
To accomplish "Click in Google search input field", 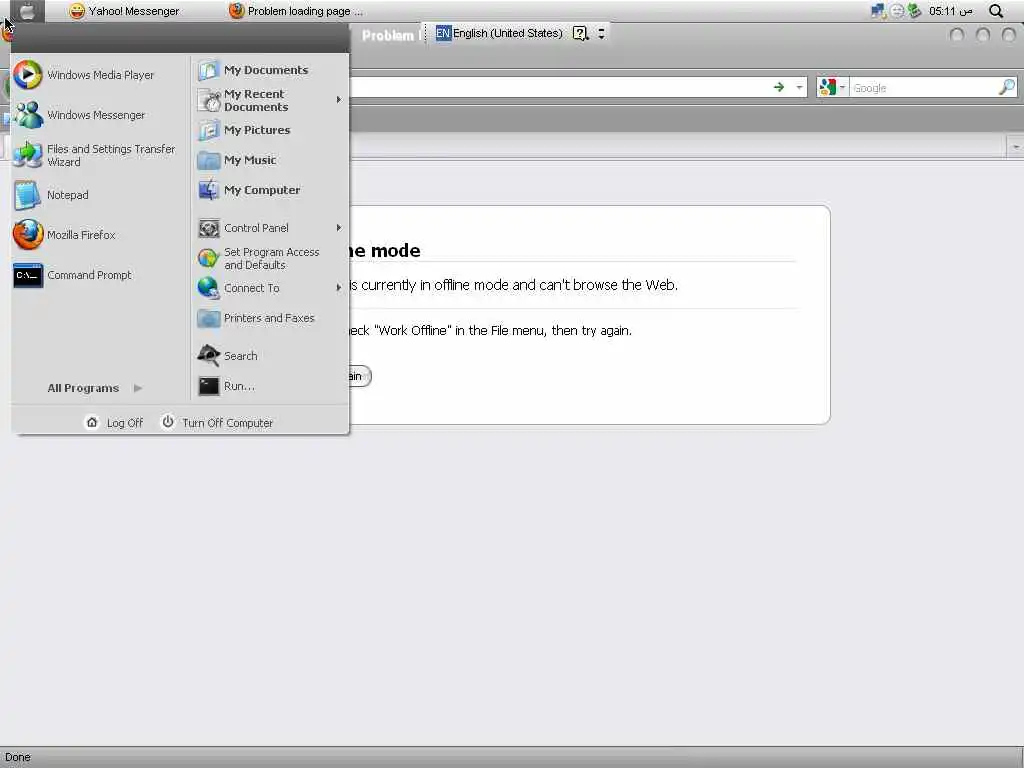I will [923, 88].
